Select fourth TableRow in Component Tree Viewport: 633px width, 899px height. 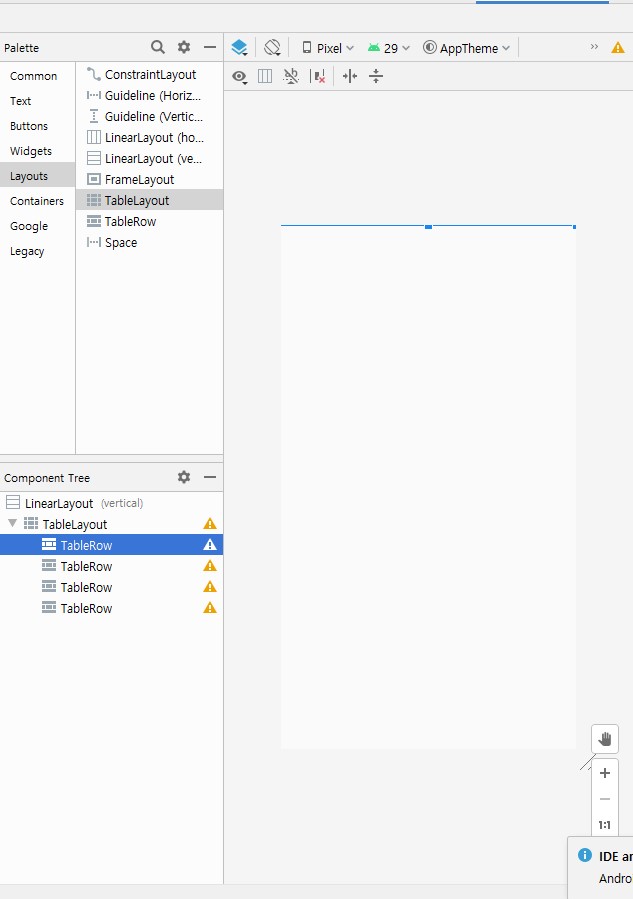[x=111, y=608]
